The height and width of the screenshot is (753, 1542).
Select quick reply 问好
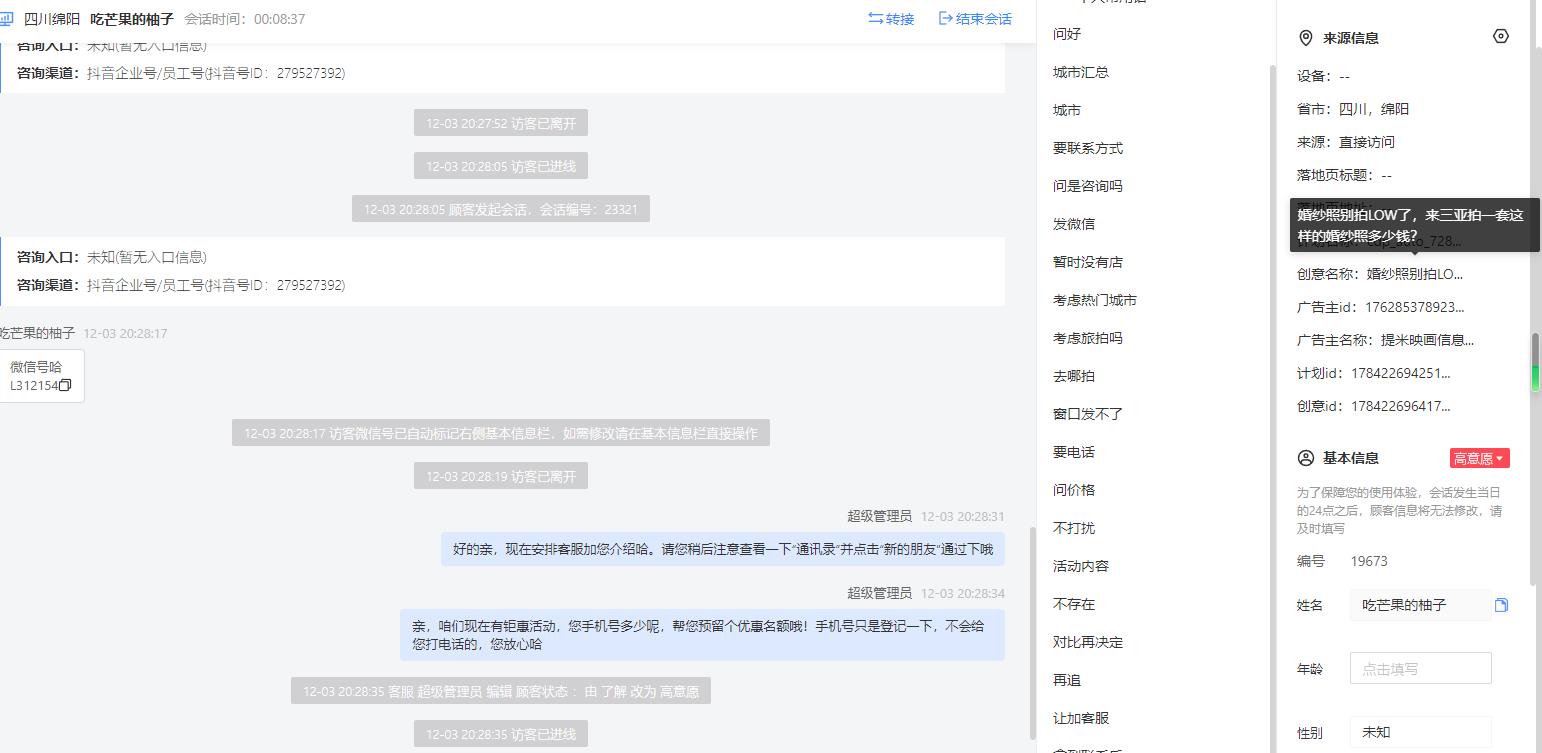click(x=1067, y=34)
